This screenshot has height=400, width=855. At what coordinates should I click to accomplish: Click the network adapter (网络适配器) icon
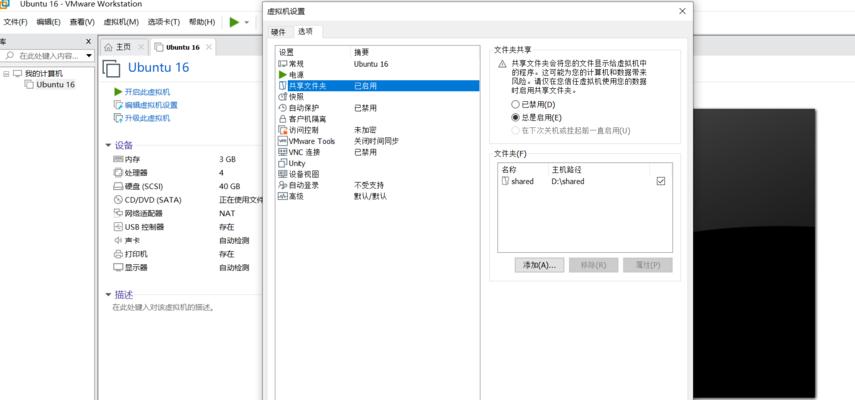(118, 214)
